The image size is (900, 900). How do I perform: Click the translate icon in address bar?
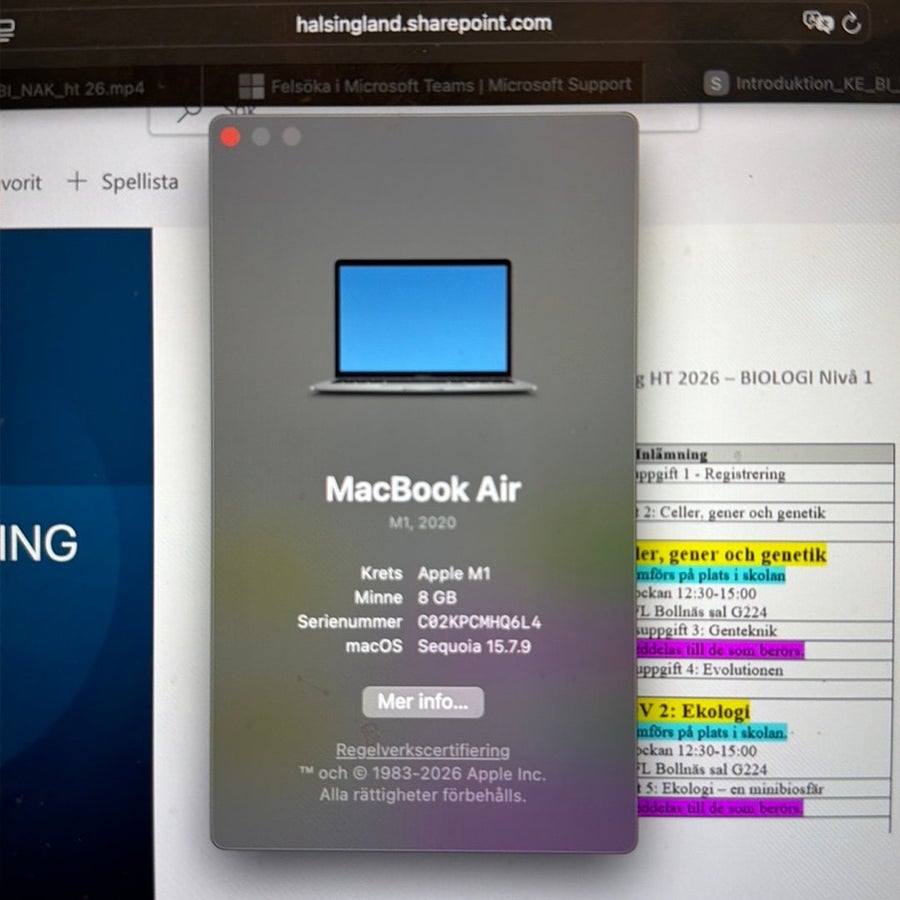[817, 22]
